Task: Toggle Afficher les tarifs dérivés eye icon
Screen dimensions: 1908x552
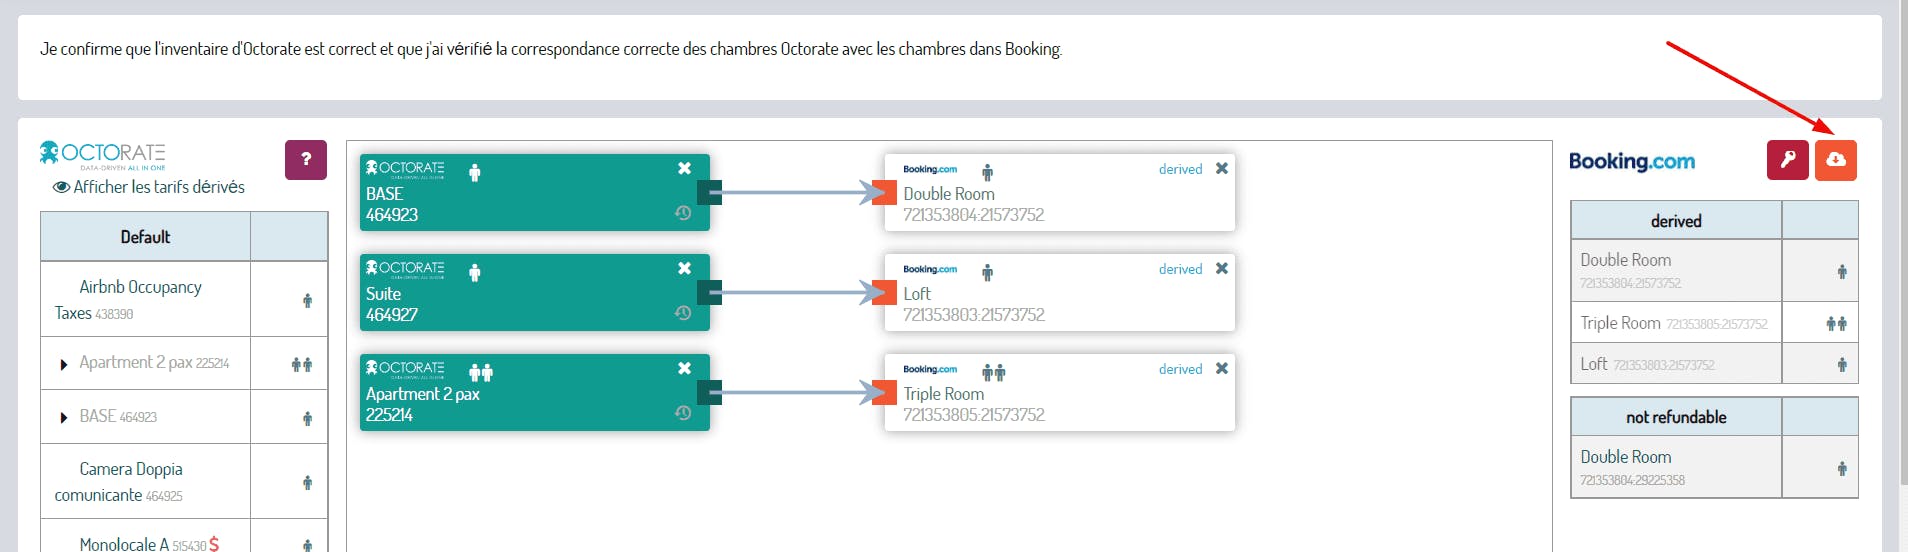Action: 61,187
